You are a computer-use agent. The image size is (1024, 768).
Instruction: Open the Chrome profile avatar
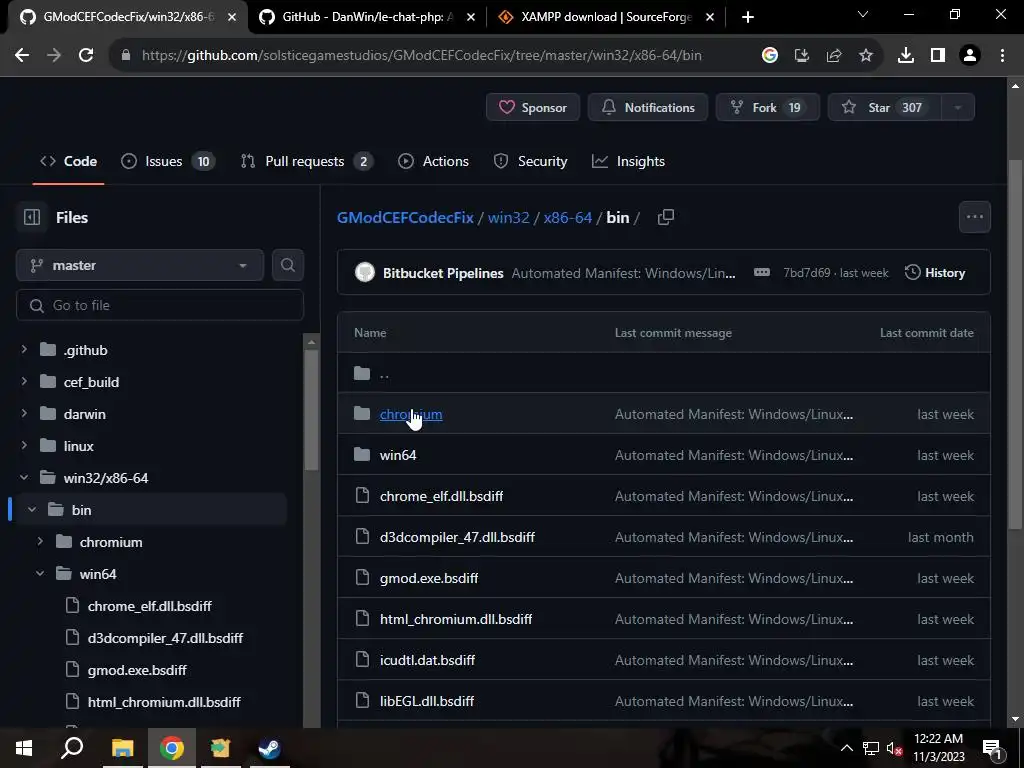tap(970, 56)
